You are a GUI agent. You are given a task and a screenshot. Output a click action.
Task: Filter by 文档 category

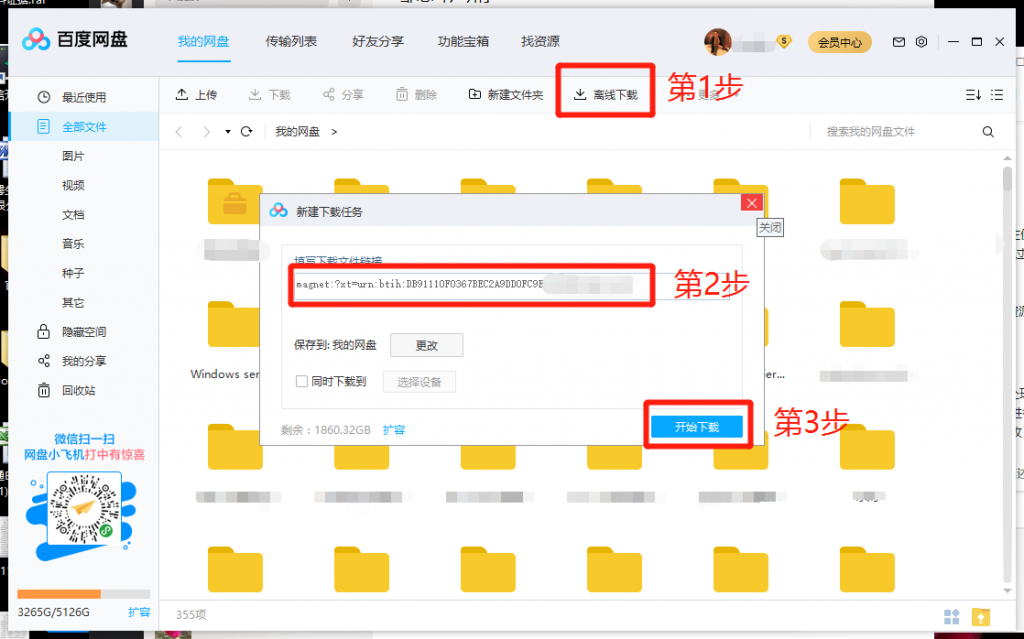pos(73,215)
